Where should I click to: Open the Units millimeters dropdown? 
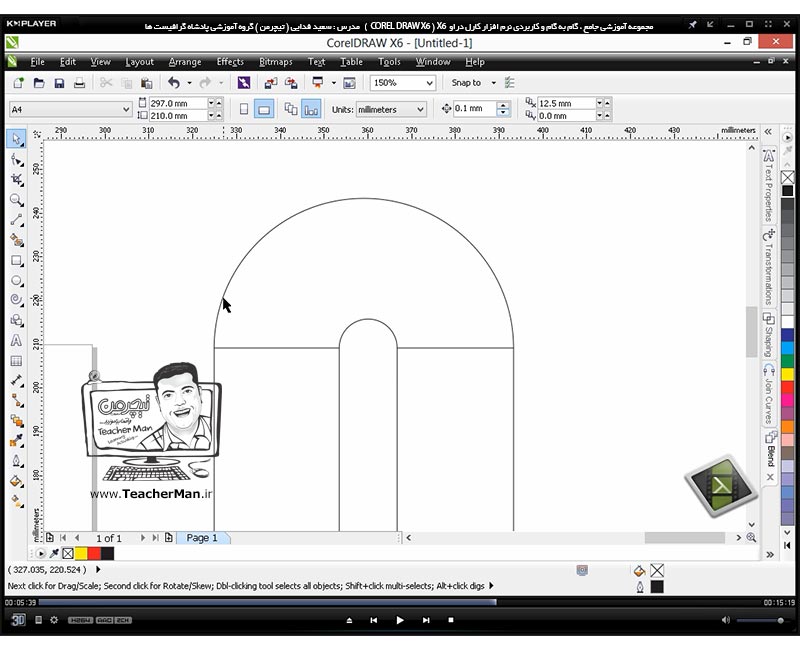coord(420,109)
